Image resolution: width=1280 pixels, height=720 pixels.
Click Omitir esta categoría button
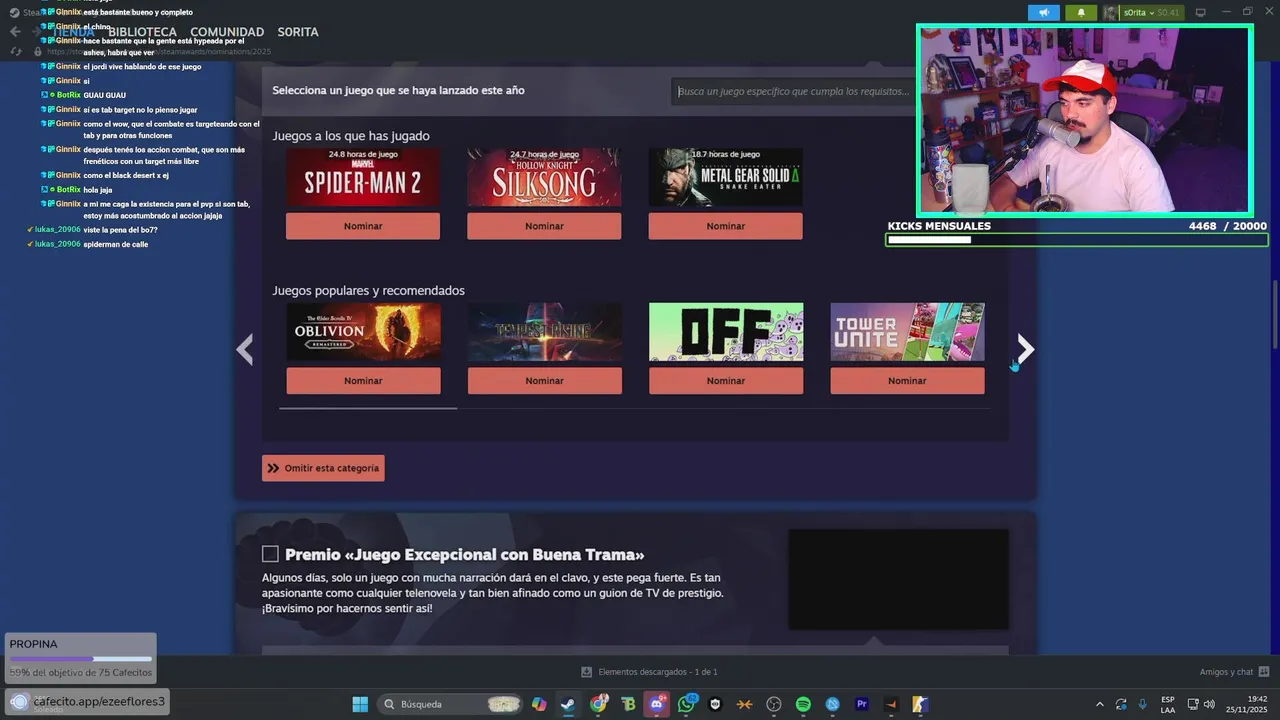(x=323, y=468)
